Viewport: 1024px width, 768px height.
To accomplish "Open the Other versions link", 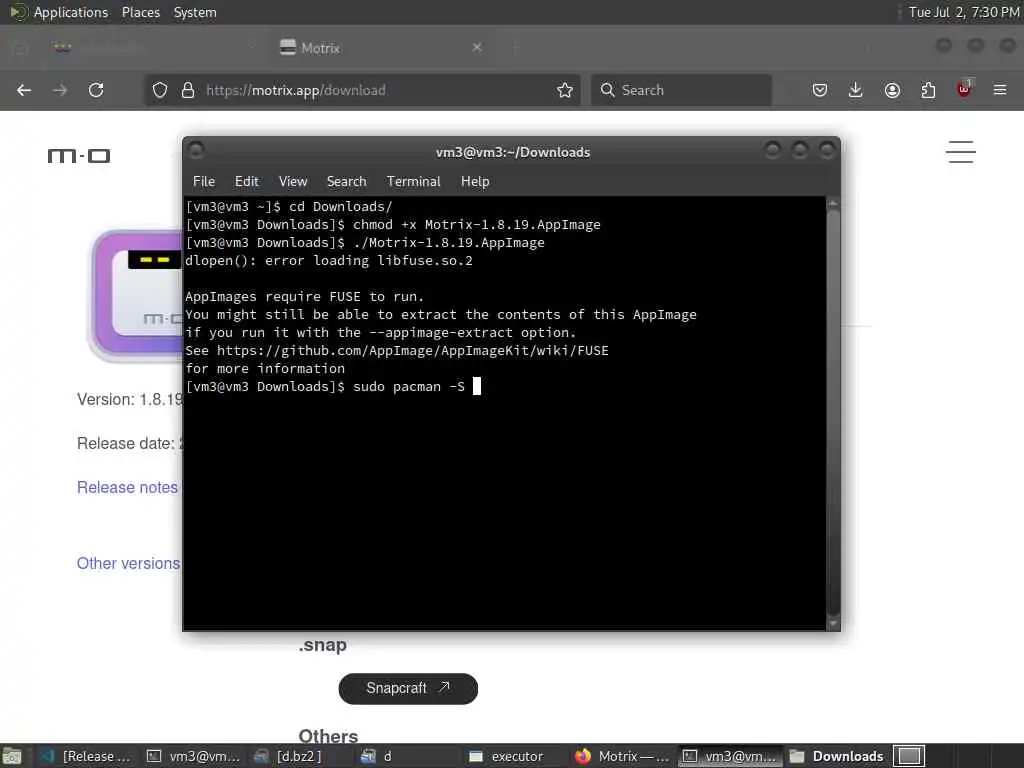I will coord(129,563).
